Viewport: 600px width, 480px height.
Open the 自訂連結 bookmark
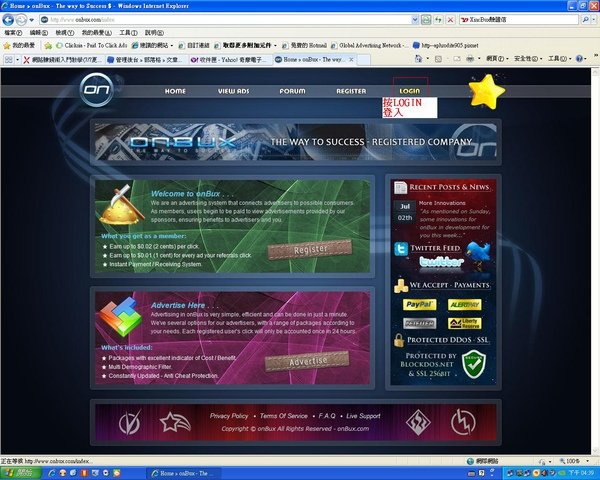(x=194, y=46)
